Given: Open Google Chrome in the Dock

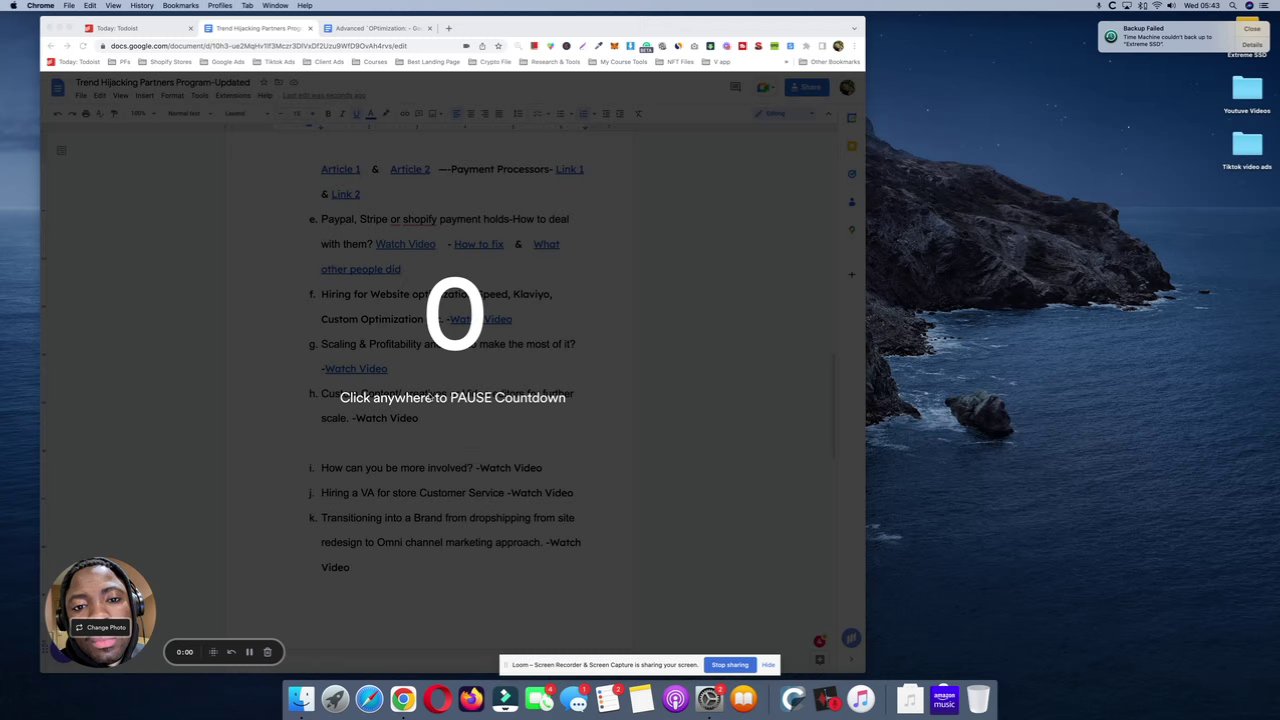Looking at the screenshot, I should [x=403, y=698].
